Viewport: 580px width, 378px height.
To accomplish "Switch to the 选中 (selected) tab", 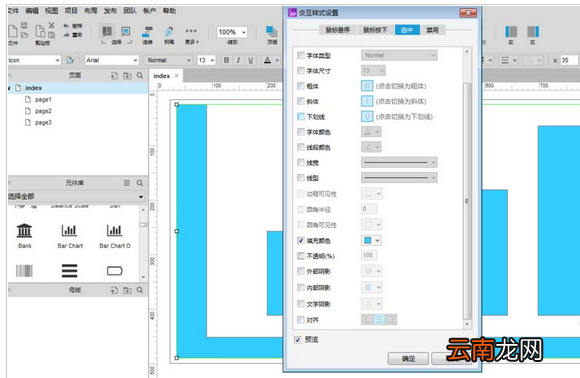I will [407, 30].
